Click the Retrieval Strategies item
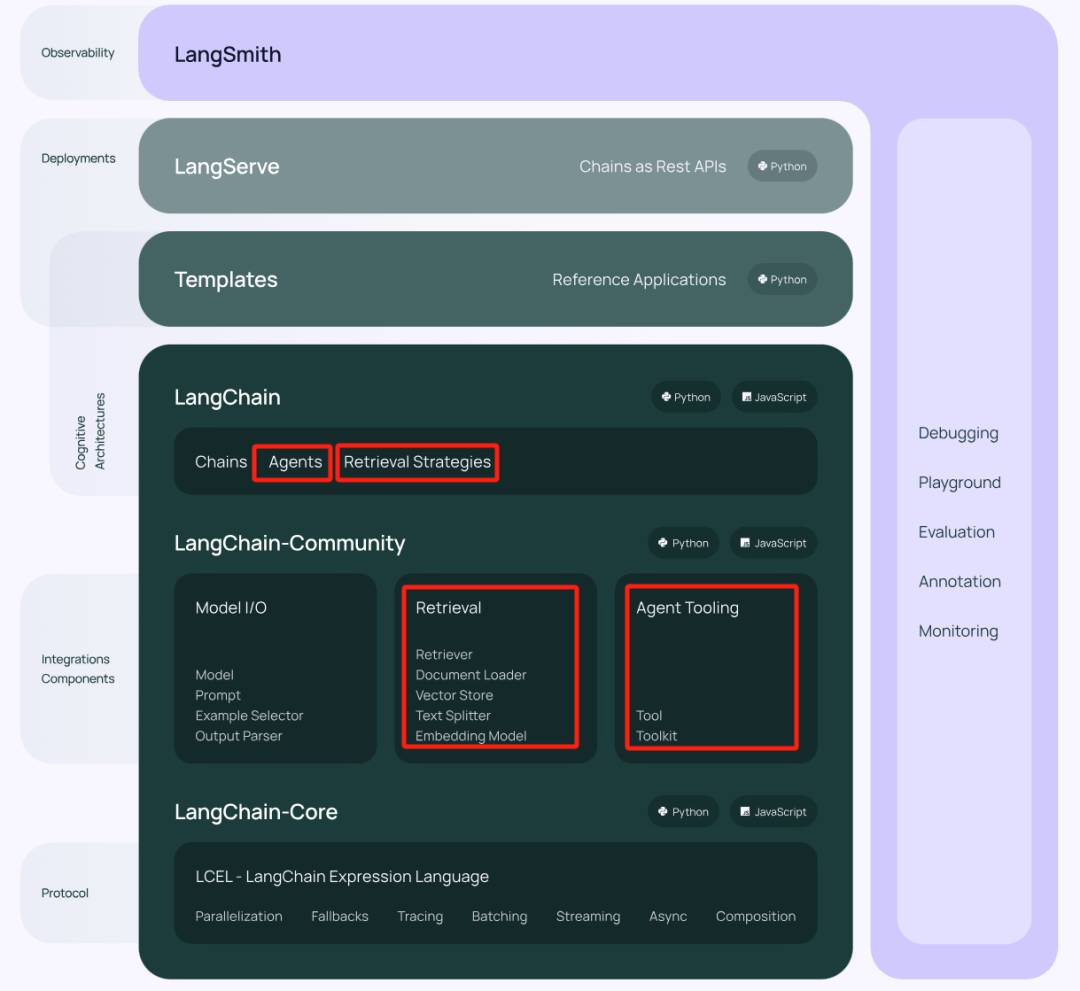1080x991 pixels. pos(417,461)
